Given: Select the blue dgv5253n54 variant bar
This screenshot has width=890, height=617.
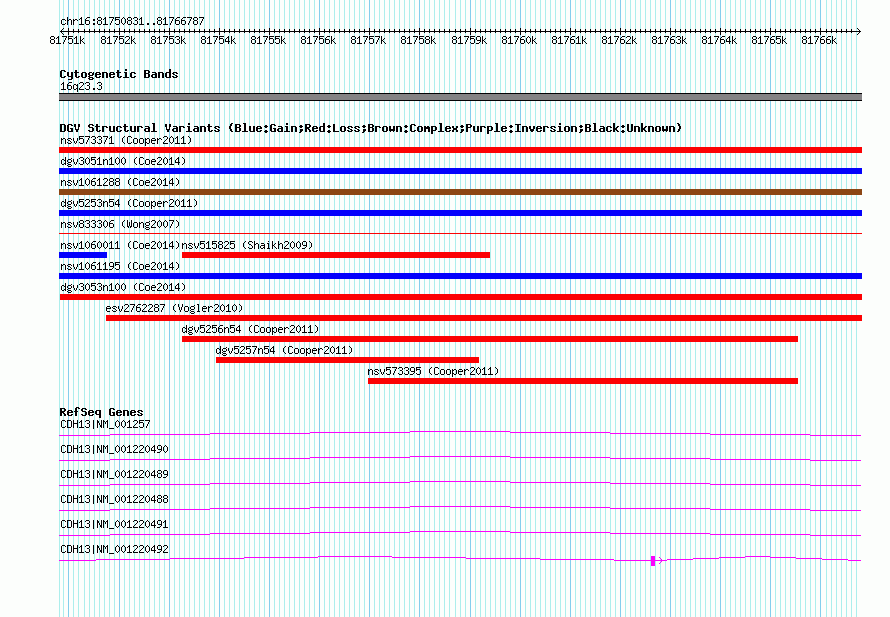Looking at the screenshot, I should (x=460, y=213).
